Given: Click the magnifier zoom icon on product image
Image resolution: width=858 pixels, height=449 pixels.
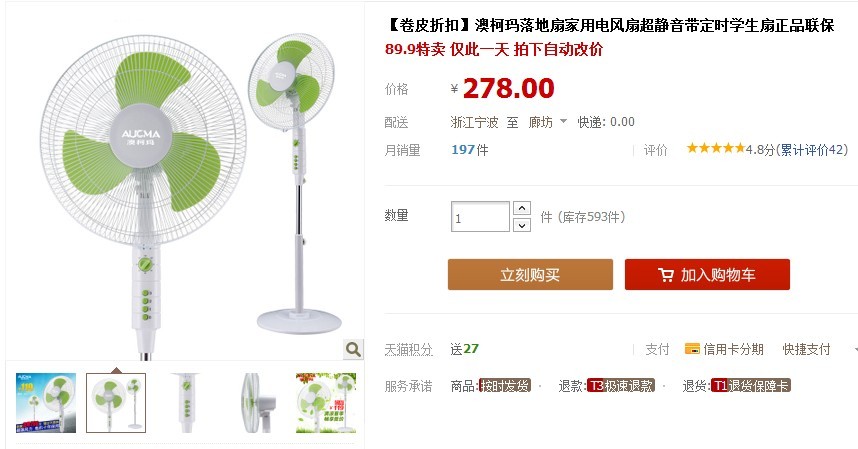Looking at the screenshot, I should tap(353, 349).
